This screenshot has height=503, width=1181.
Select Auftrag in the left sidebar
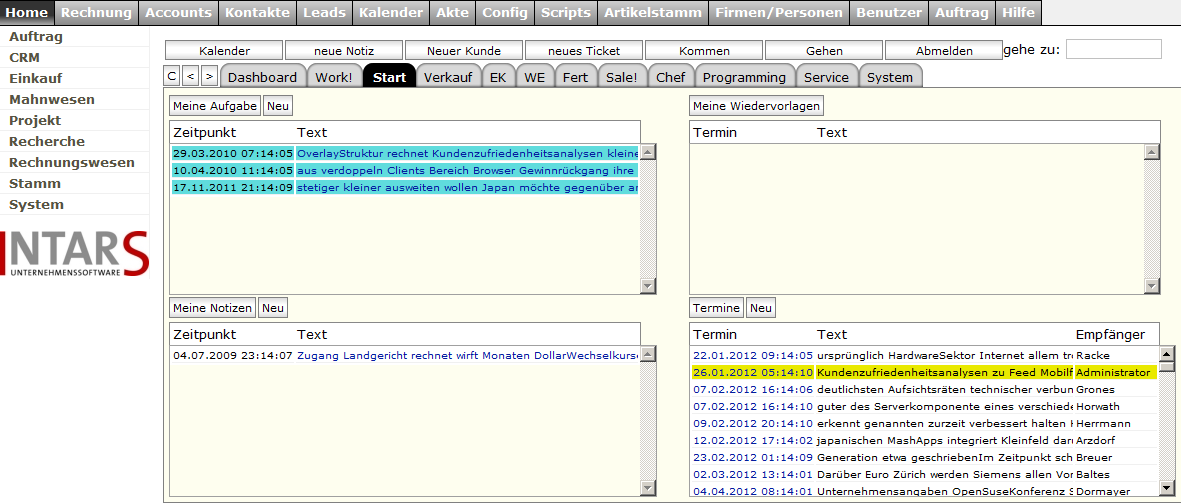click(x=36, y=36)
